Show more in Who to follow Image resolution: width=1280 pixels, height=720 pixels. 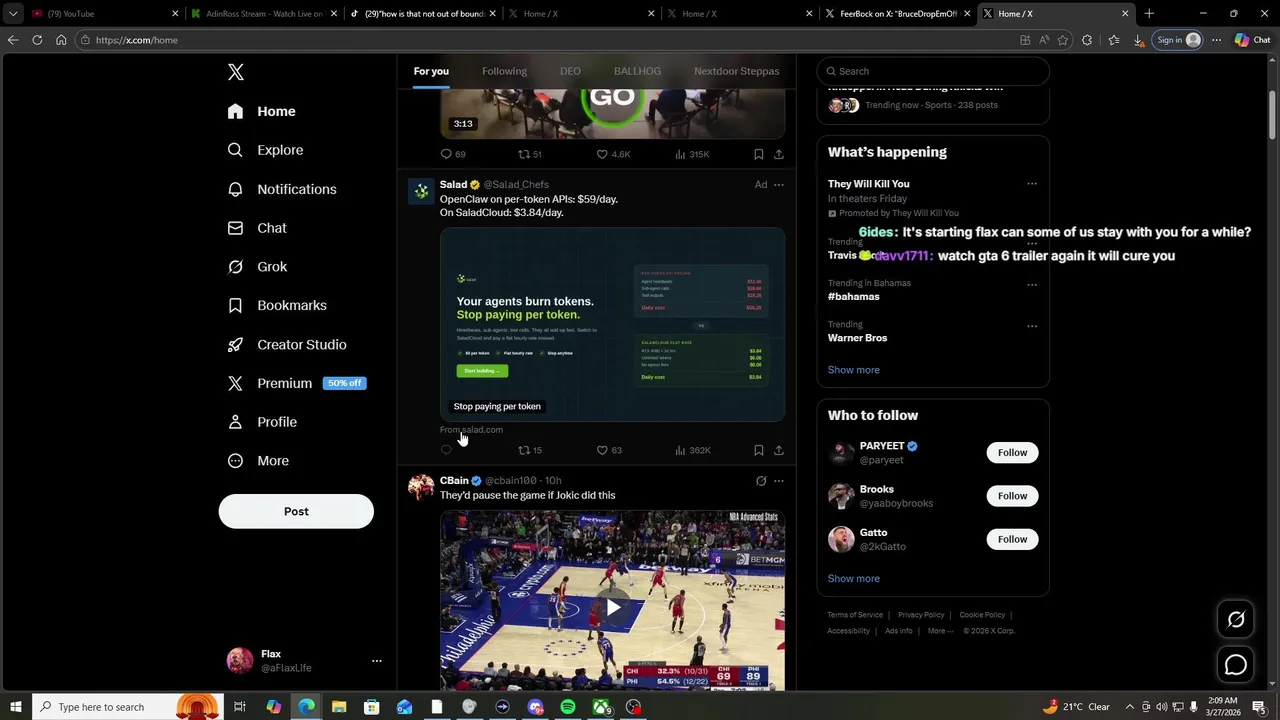853,579
